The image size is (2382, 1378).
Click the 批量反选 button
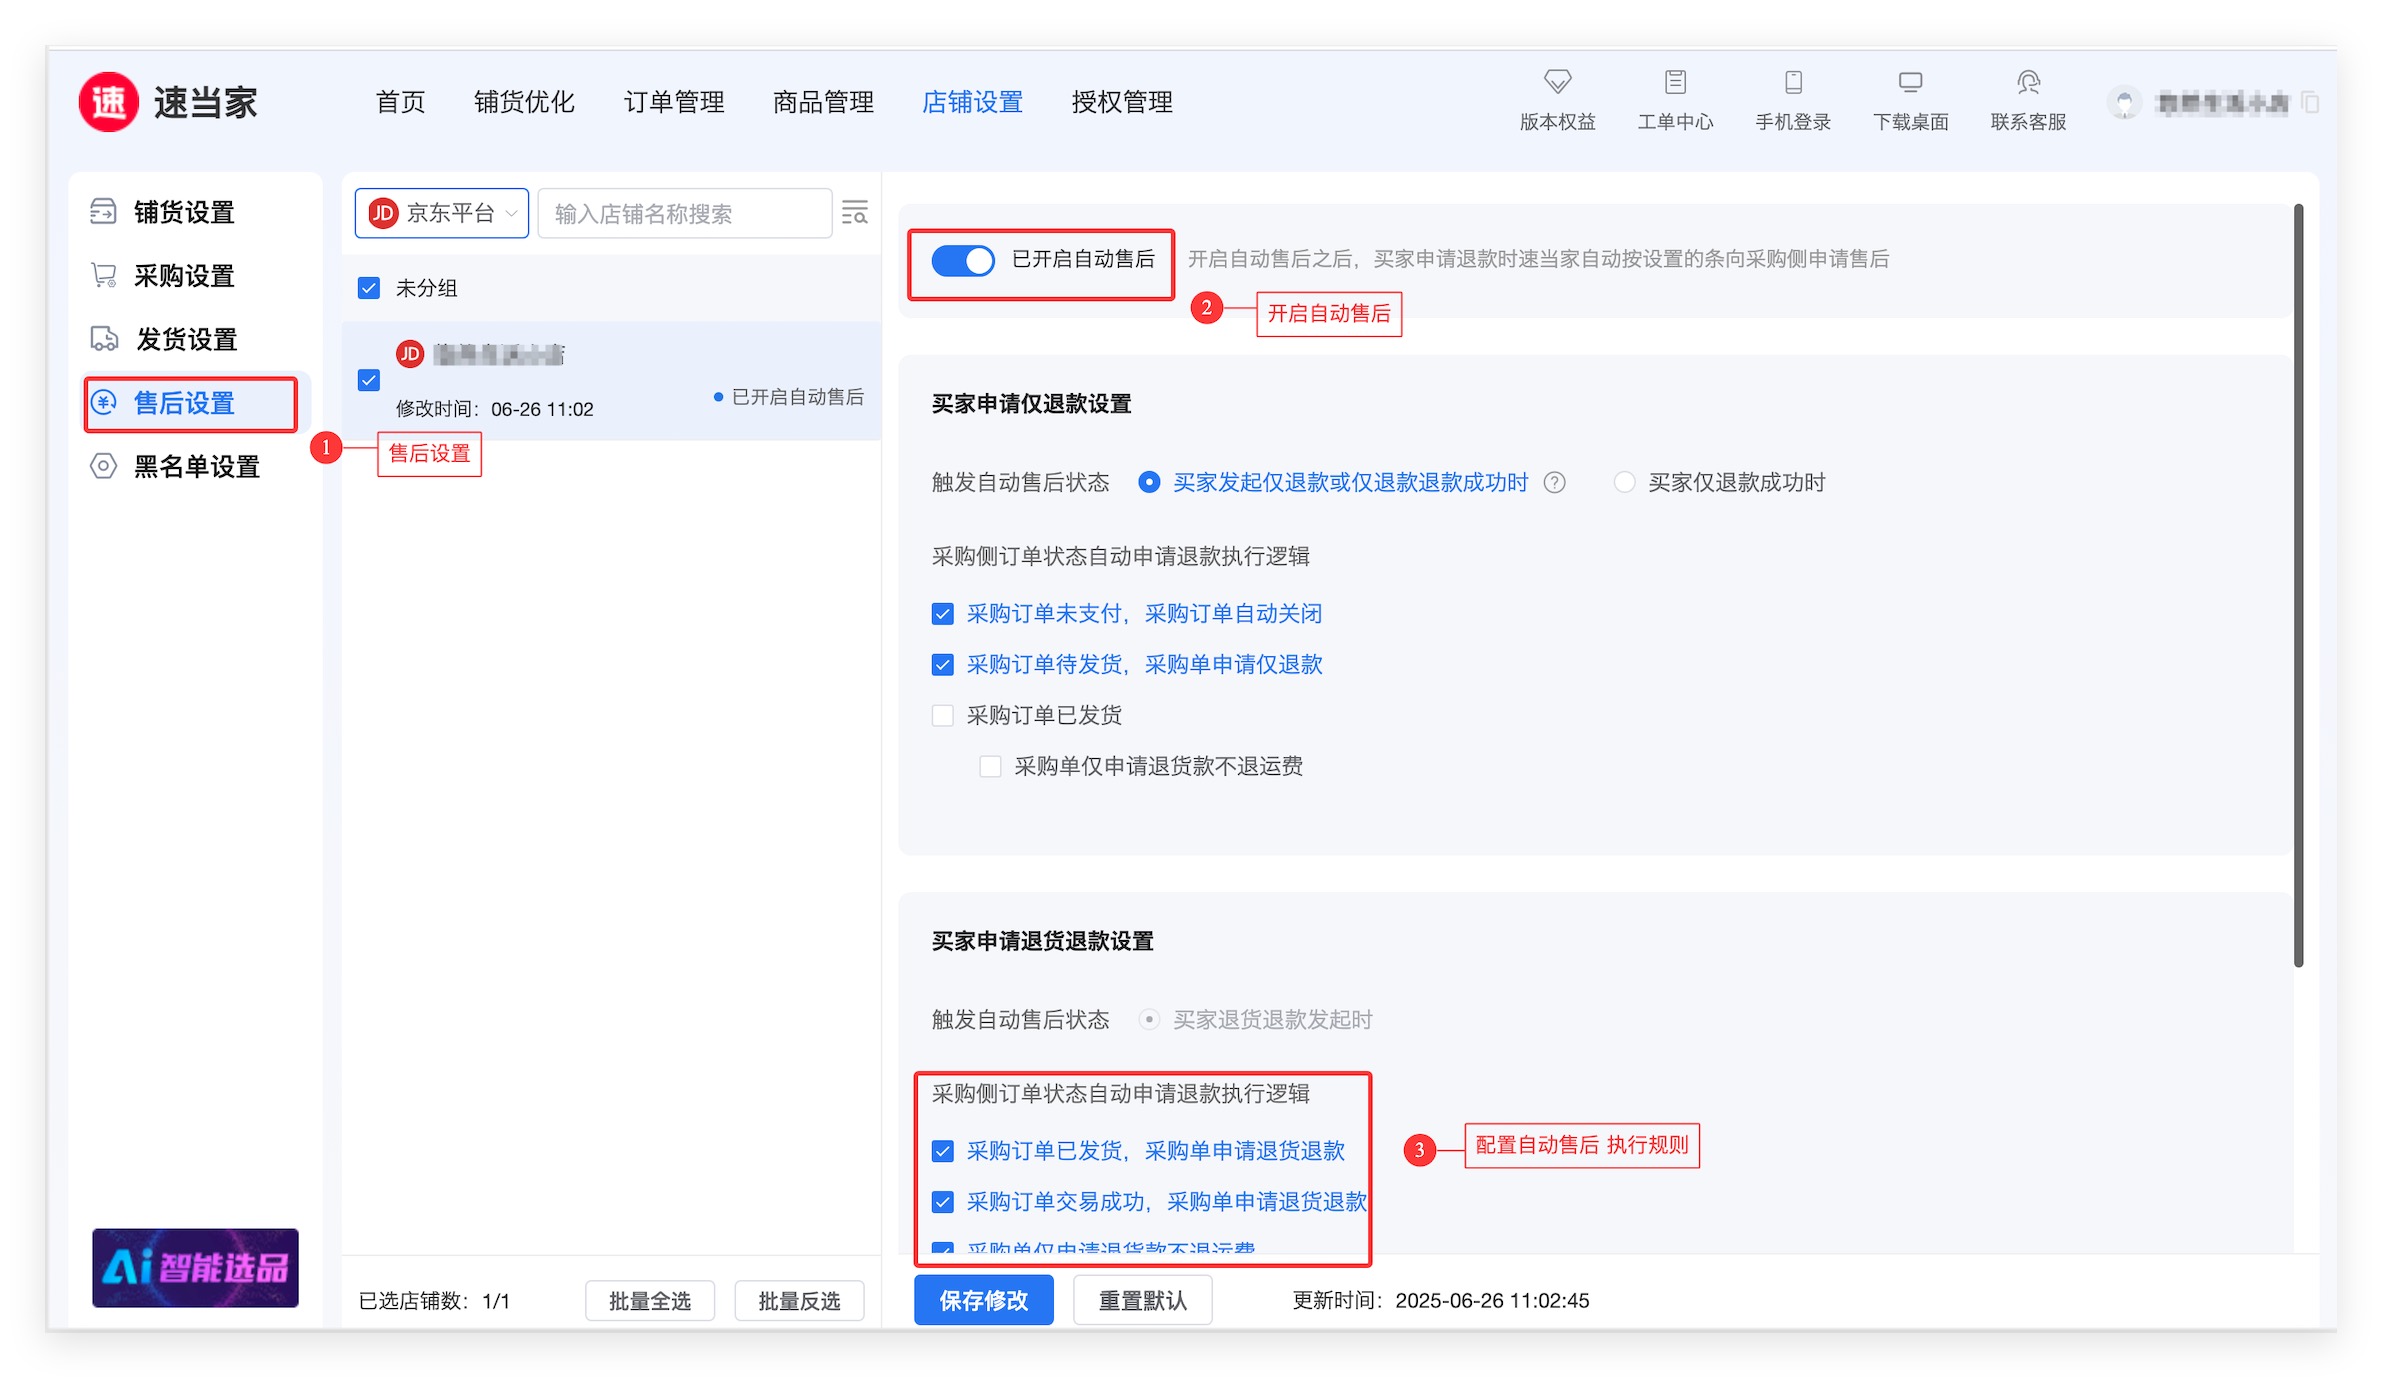798,1301
